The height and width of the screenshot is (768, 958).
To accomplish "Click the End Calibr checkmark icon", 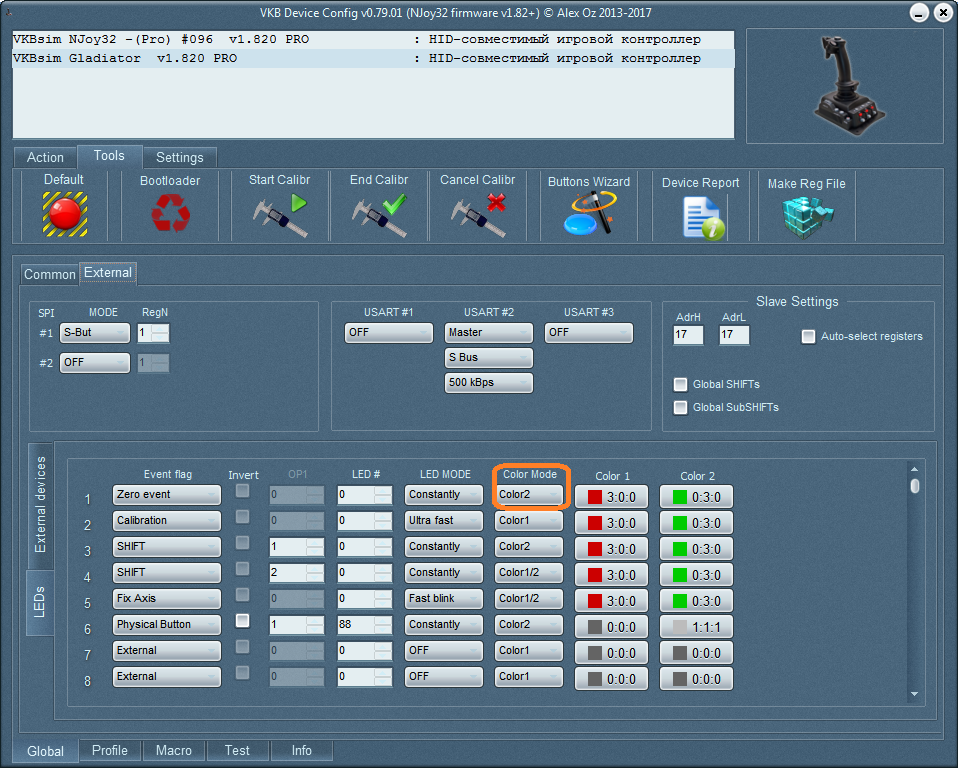I will tap(379, 213).
